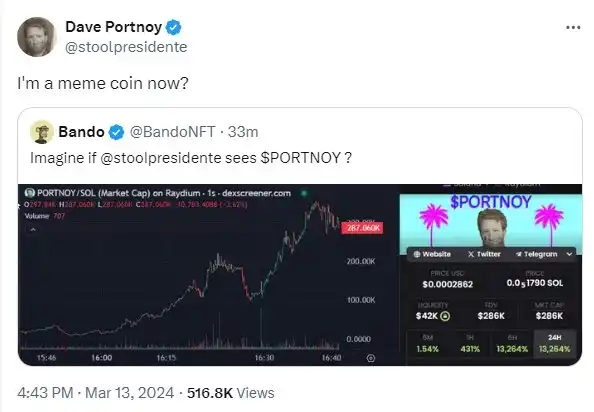The height and width of the screenshot is (412, 594).
Task: Click Bando's ape profile avatar
Action: click(x=42, y=132)
